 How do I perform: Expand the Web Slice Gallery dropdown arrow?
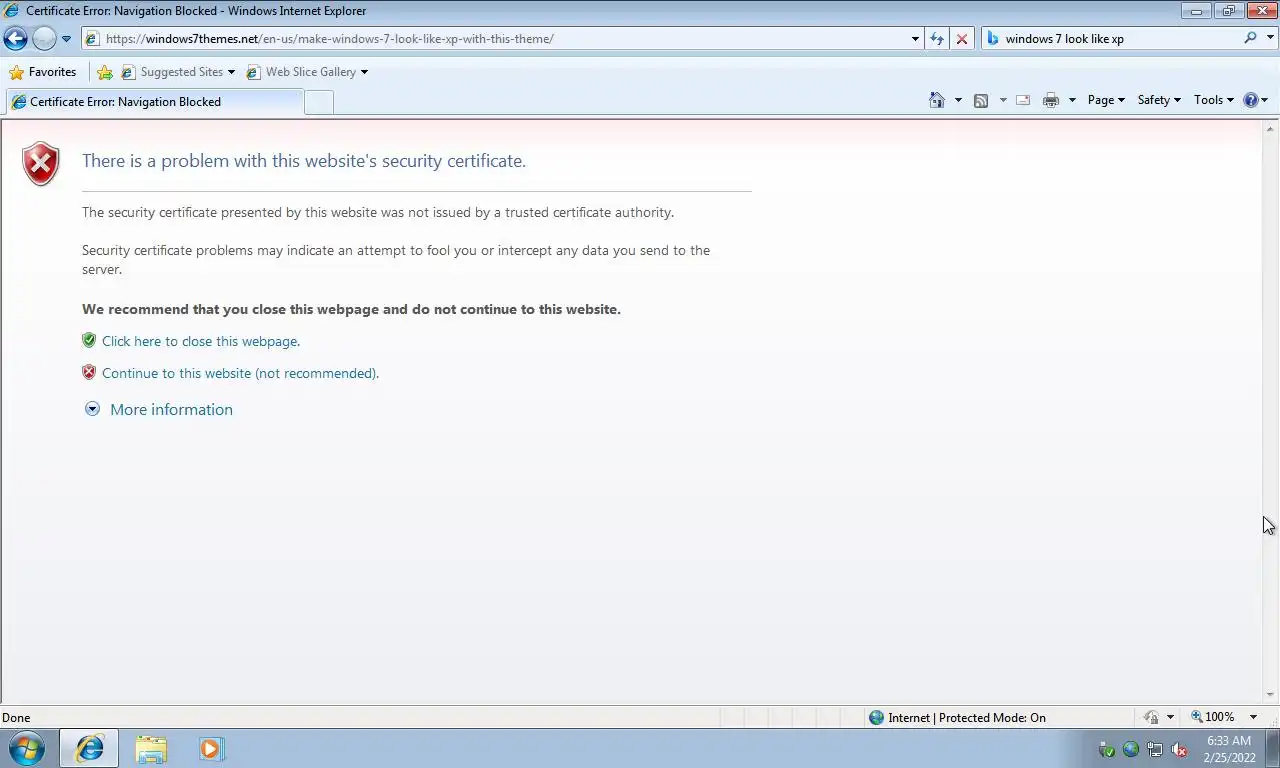pyautogui.click(x=364, y=72)
